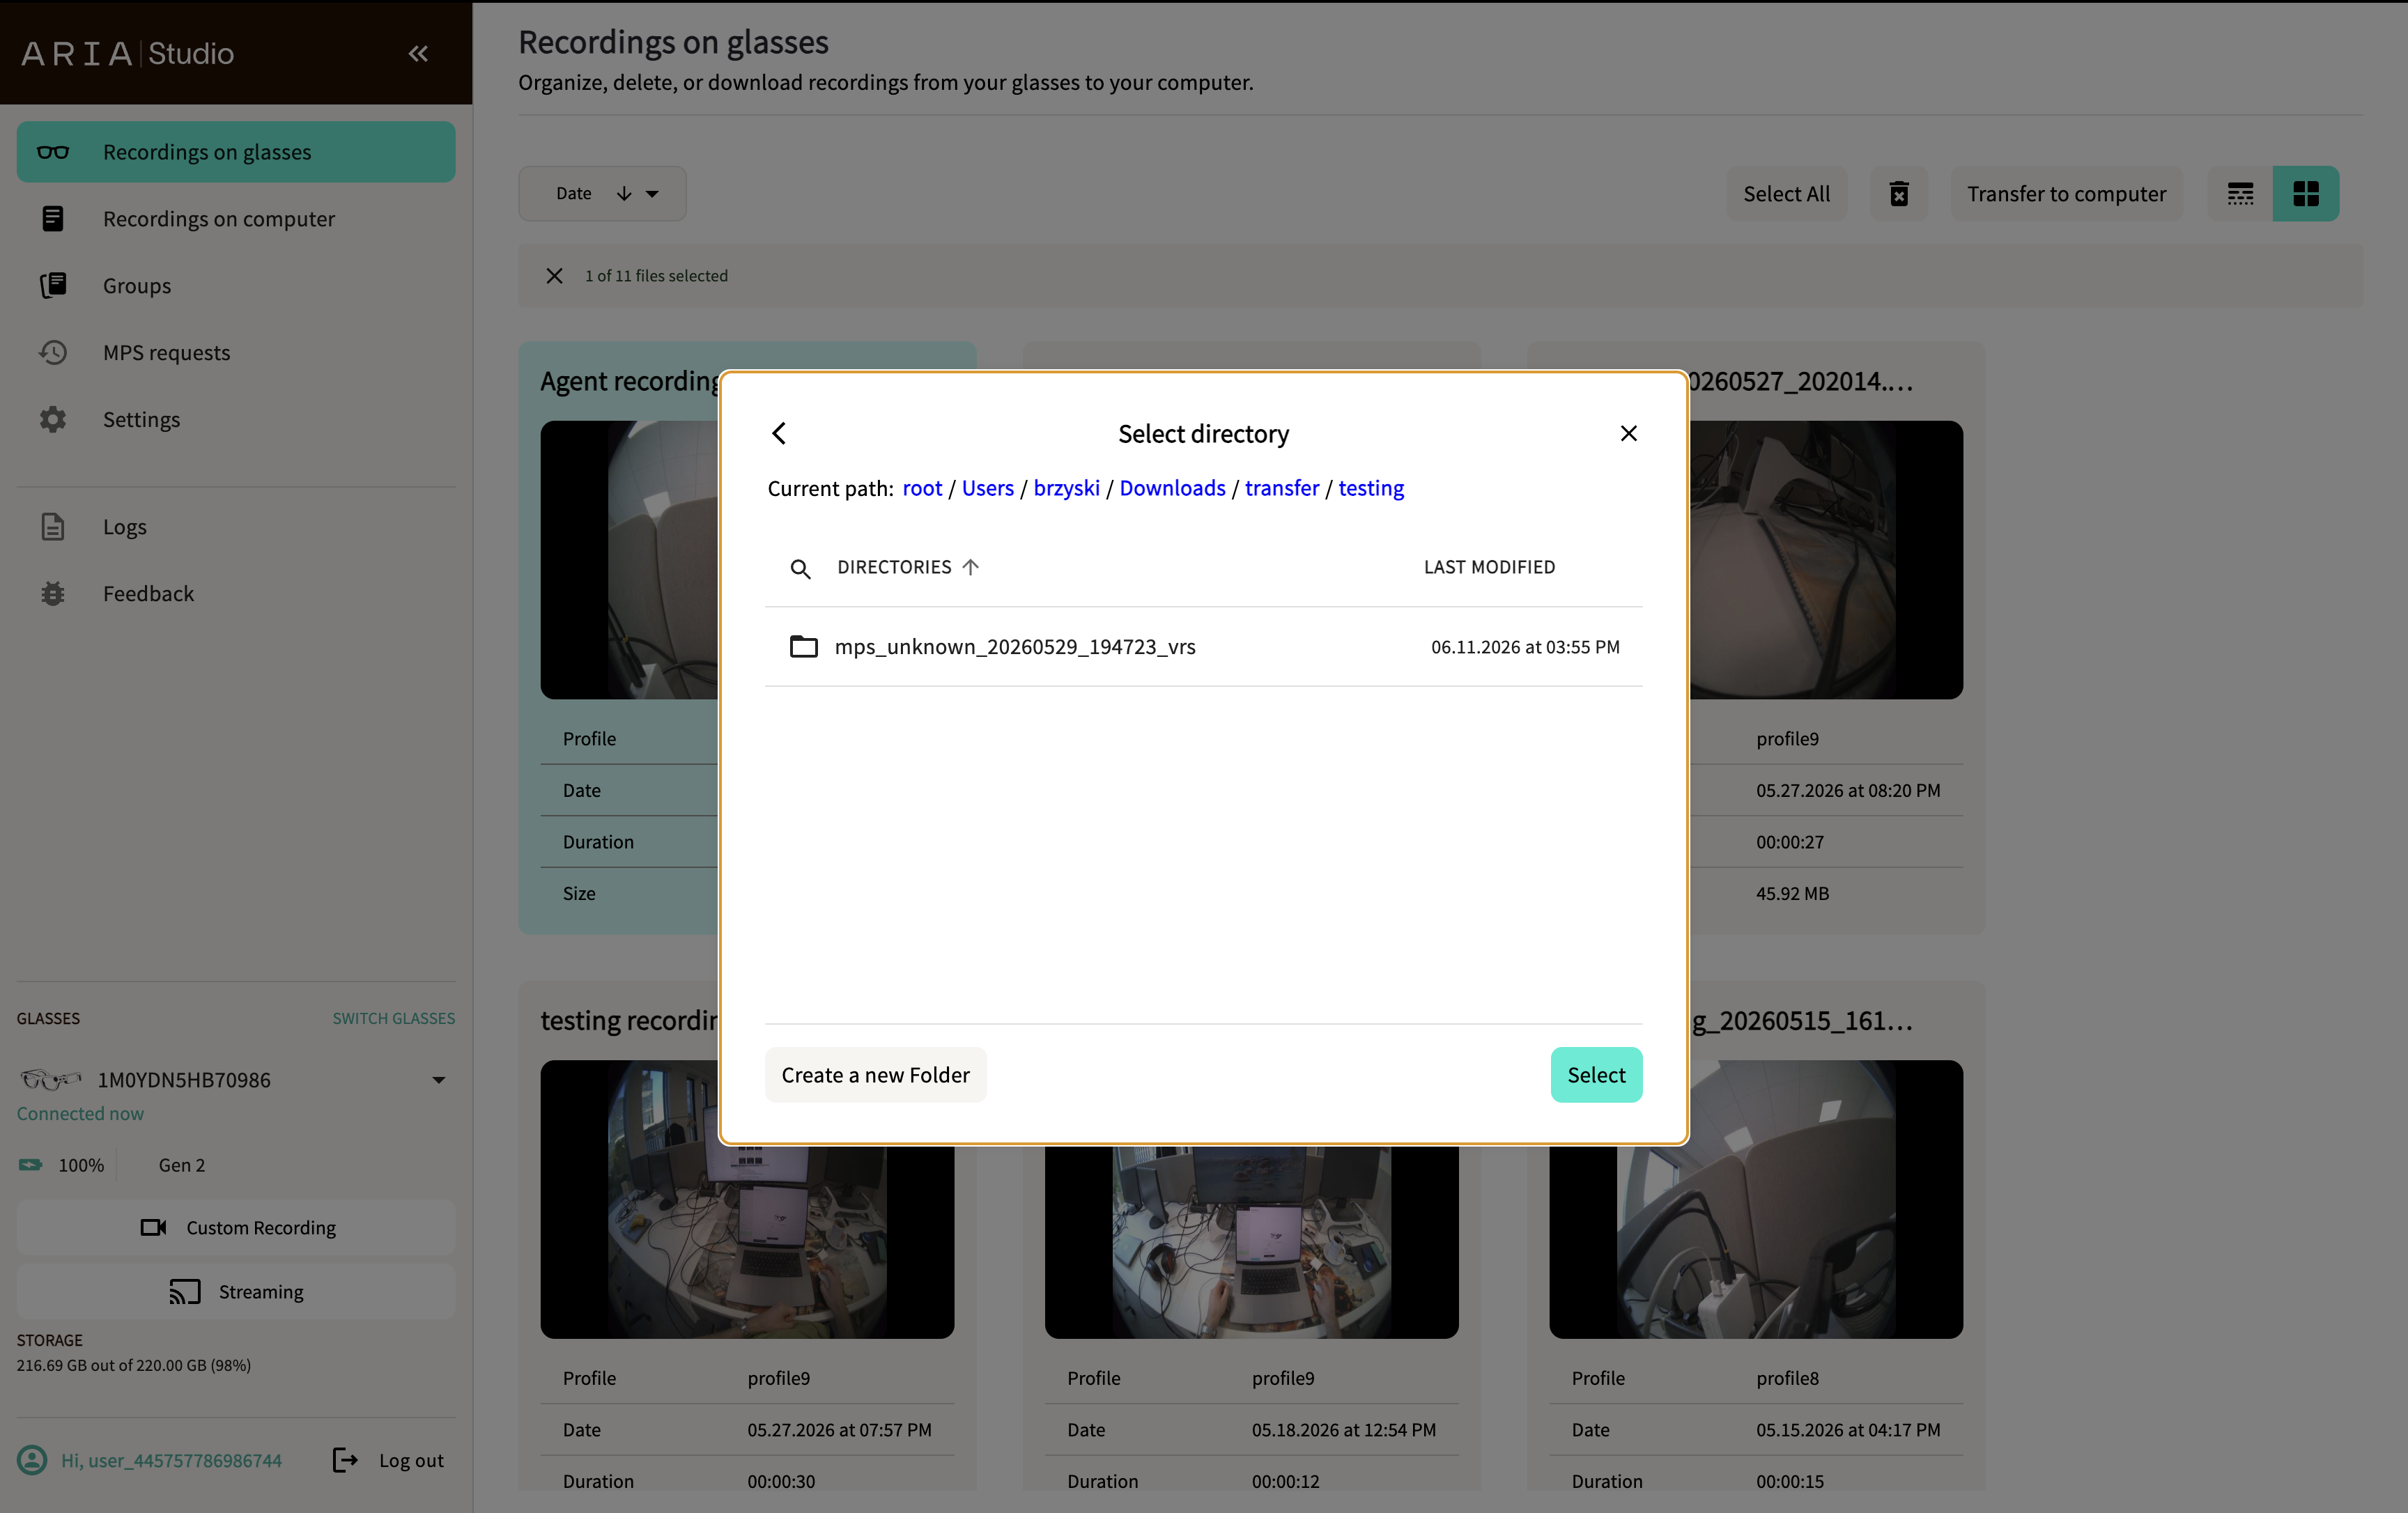Collapse the sidebar with double-chevron icon
Viewport: 2408px width, 1513px height.
coord(418,53)
